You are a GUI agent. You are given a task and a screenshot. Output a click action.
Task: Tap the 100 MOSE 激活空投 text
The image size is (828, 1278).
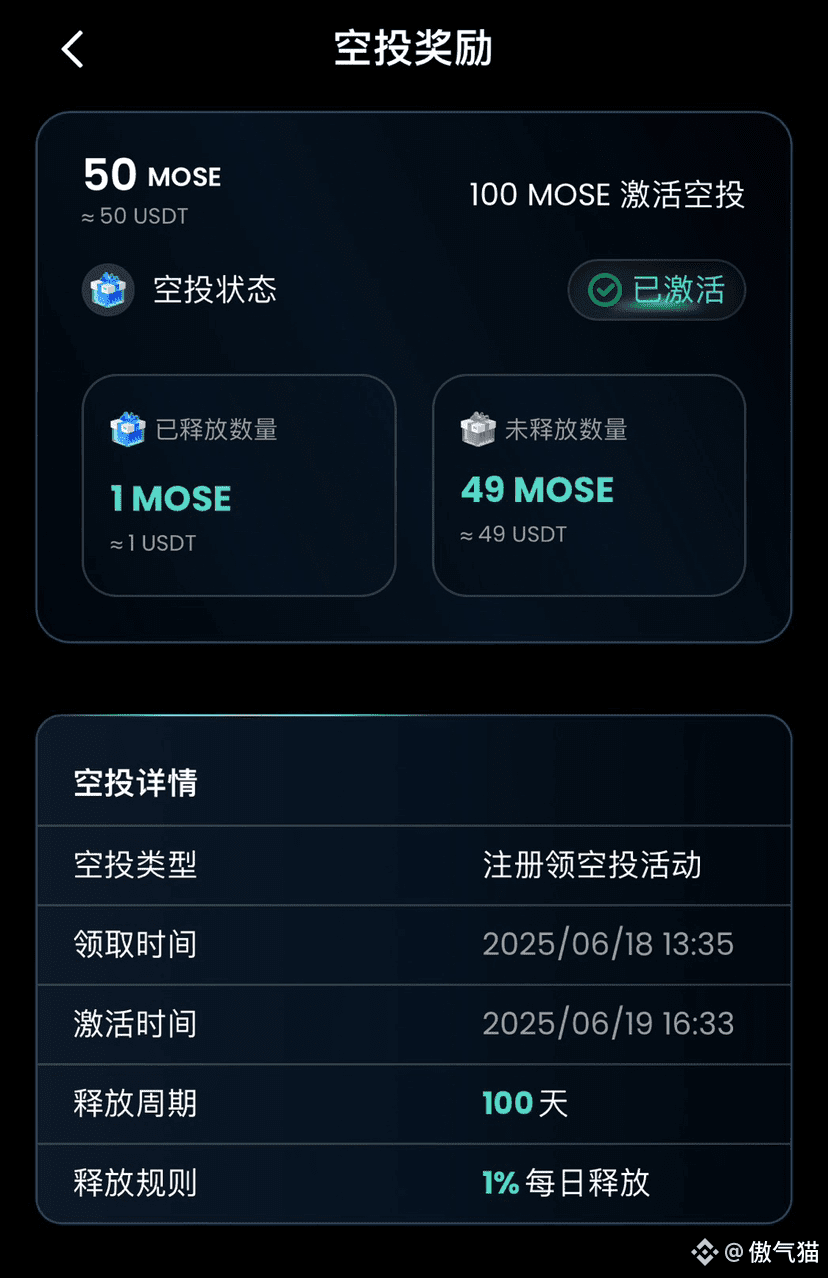[607, 194]
